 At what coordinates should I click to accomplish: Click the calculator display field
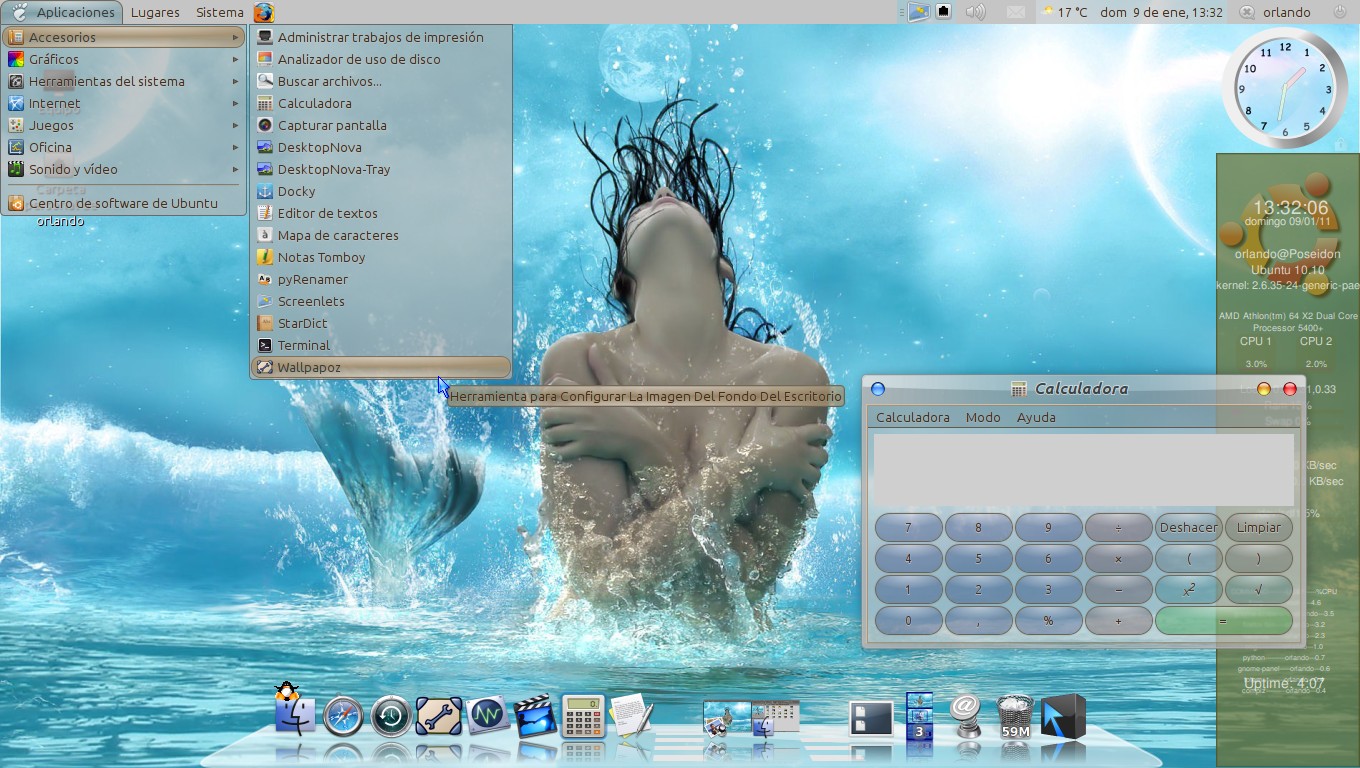point(1084,470)
